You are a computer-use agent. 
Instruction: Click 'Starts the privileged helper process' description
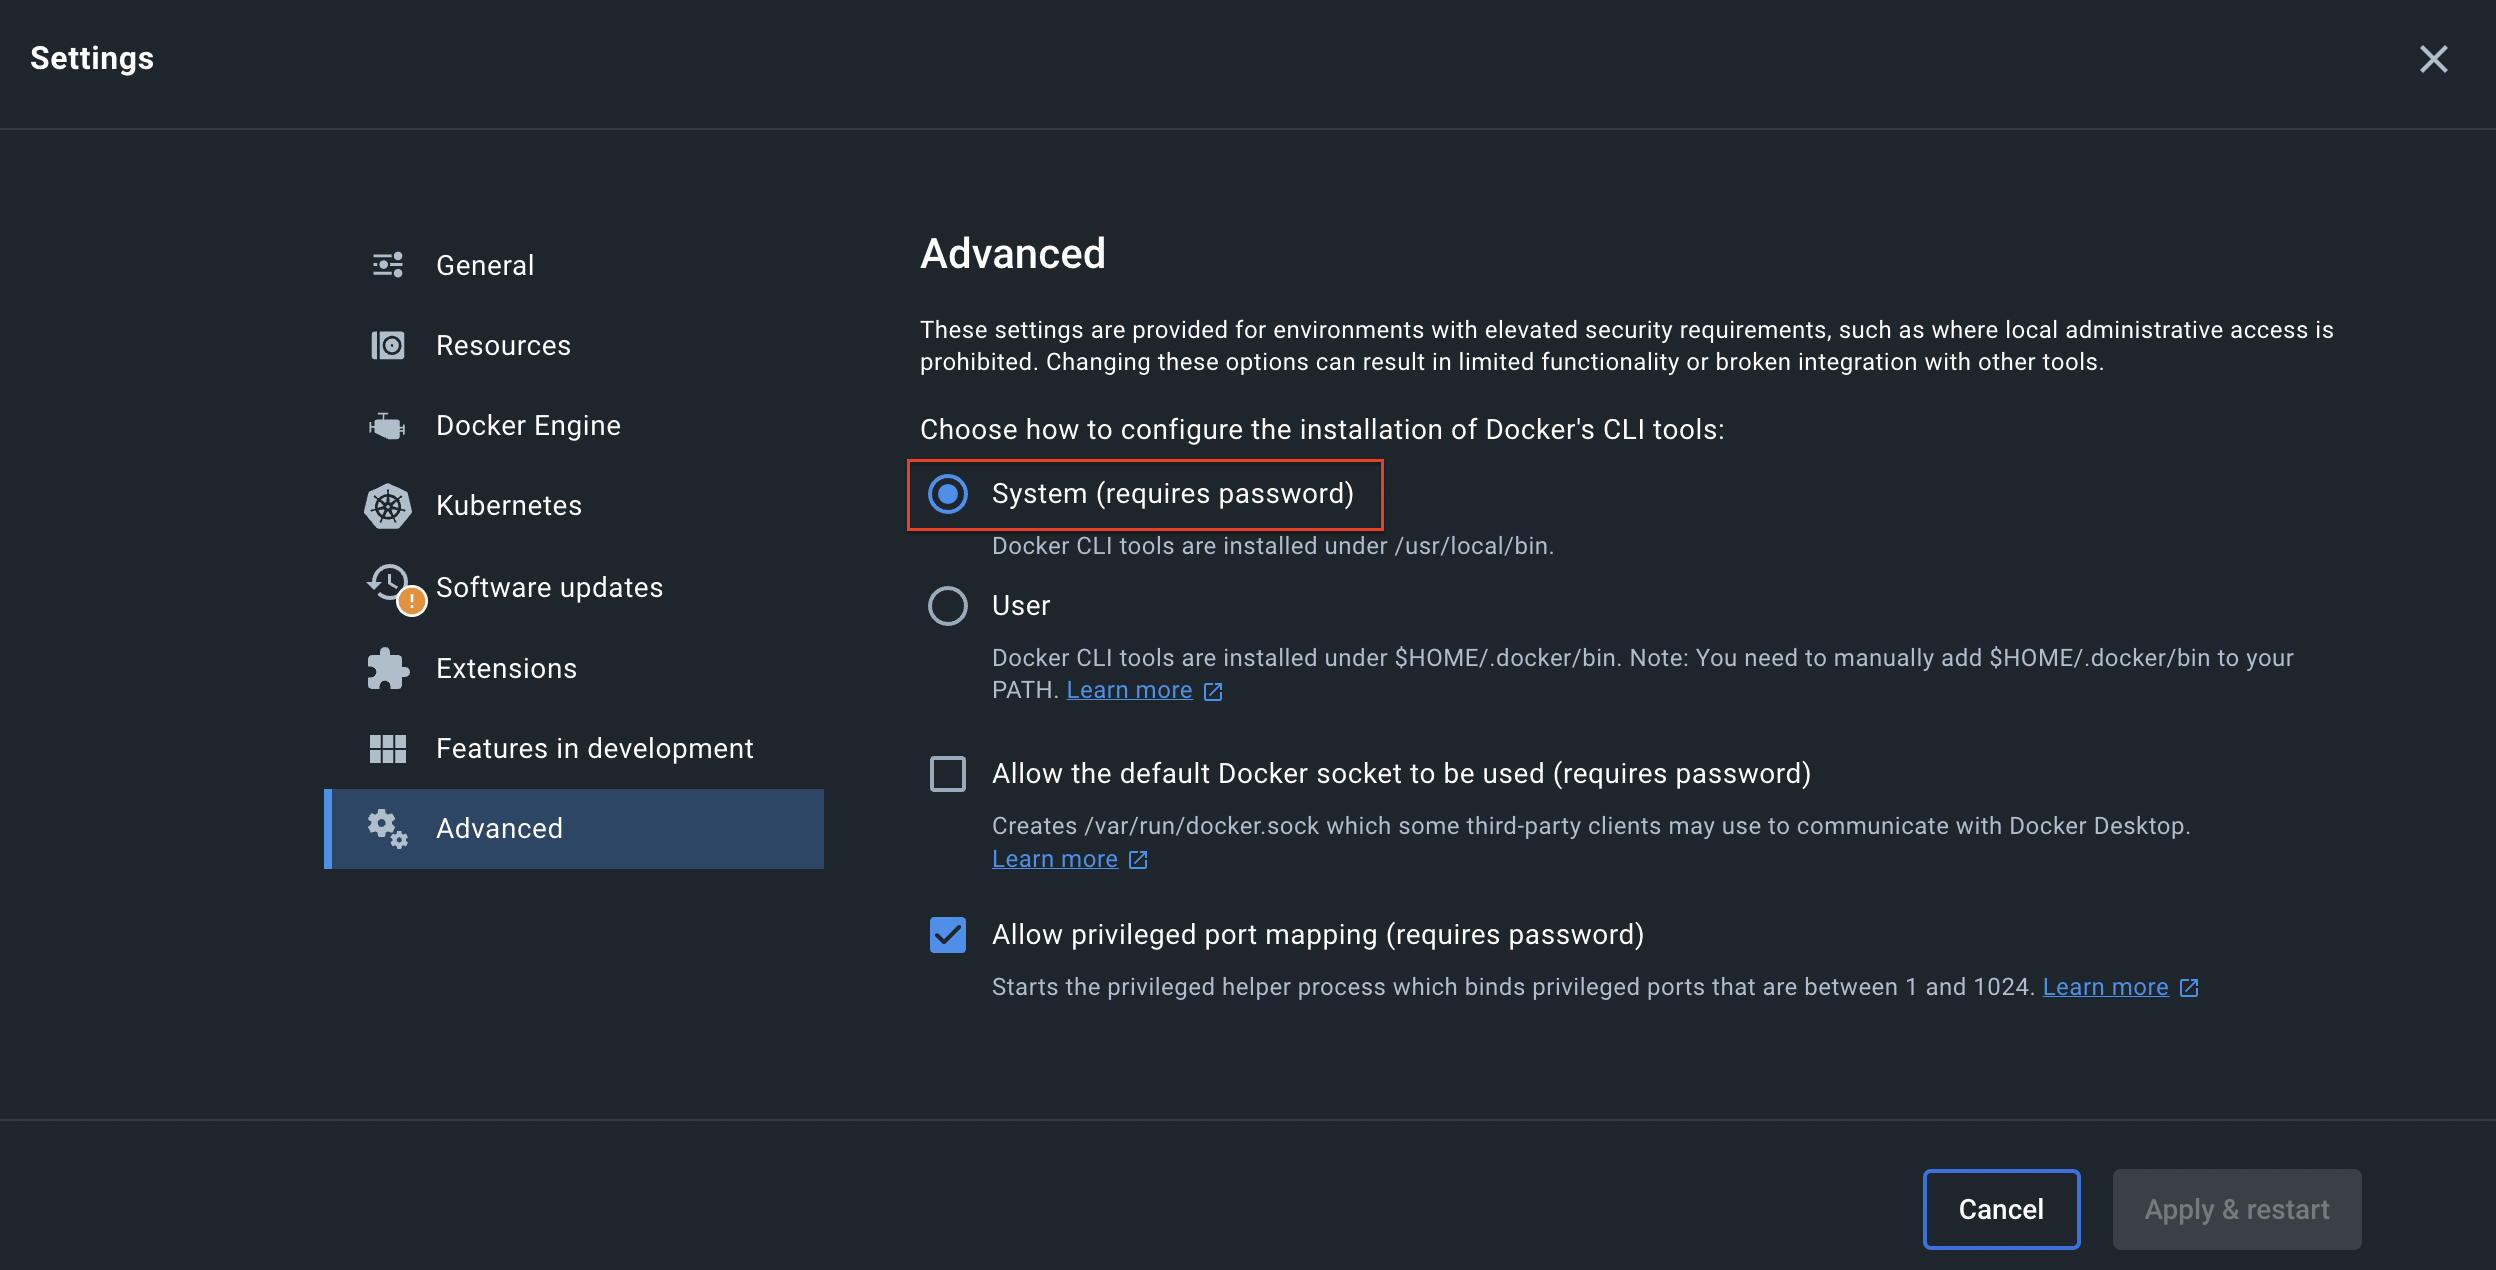point(1513,987)
